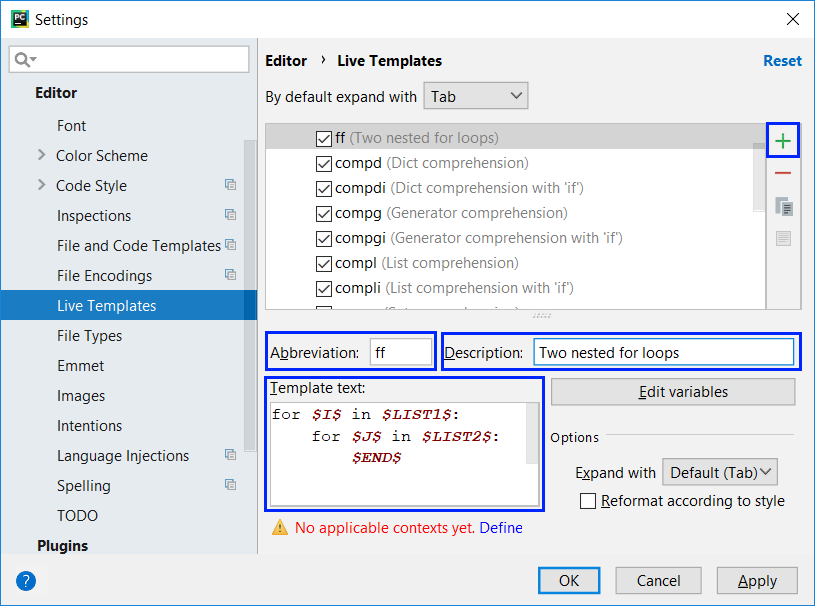
Task: Select File Types in settings sidebar
Action: (x=89, y=336)
